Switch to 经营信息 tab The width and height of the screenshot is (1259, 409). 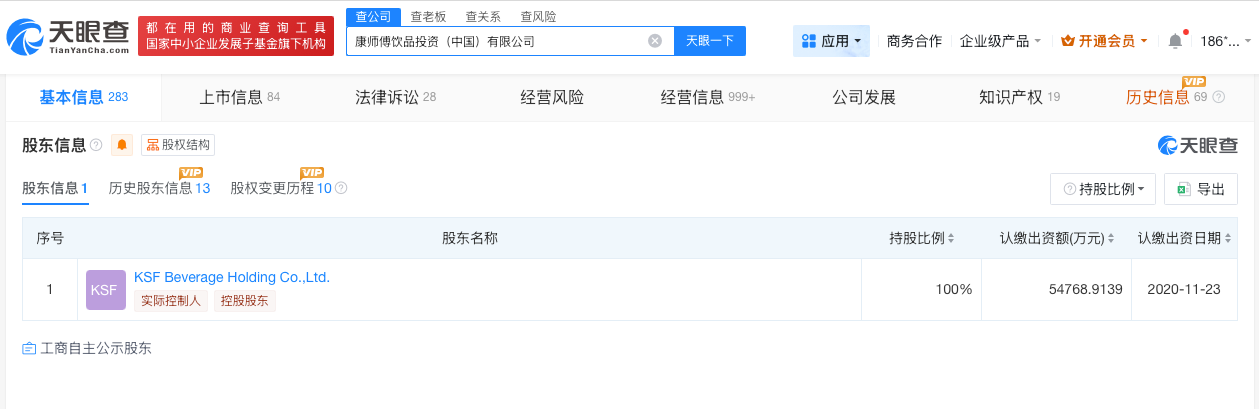[x=707, y=97]
